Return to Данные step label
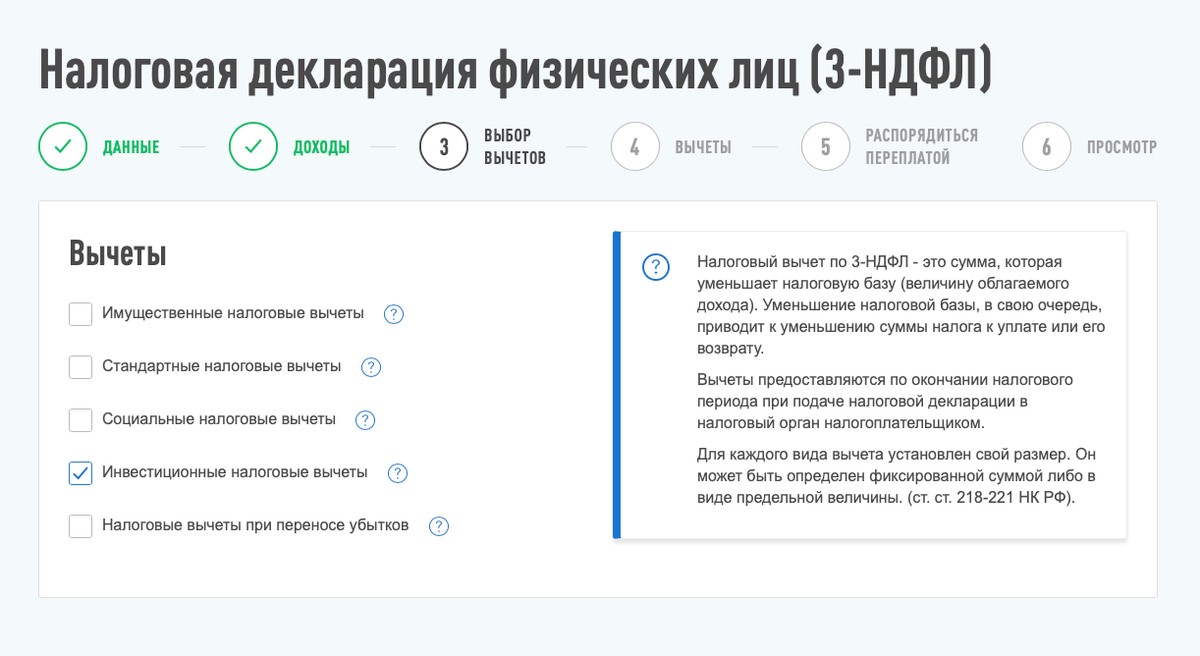Viewport: 1200px width, 656px height. click(x=131, y=148)
